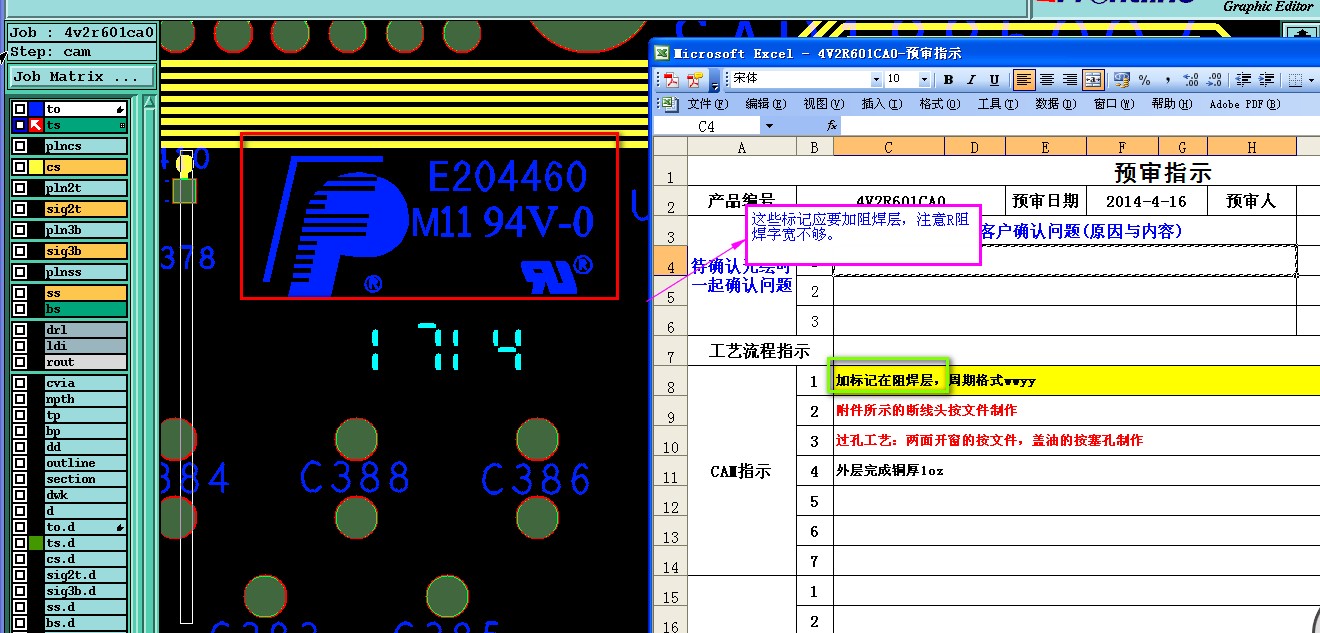Viewport: 1320px width, 633px height.
Task: Click the green color swatch of ts.d layer
Action: [x=36, y=543]
